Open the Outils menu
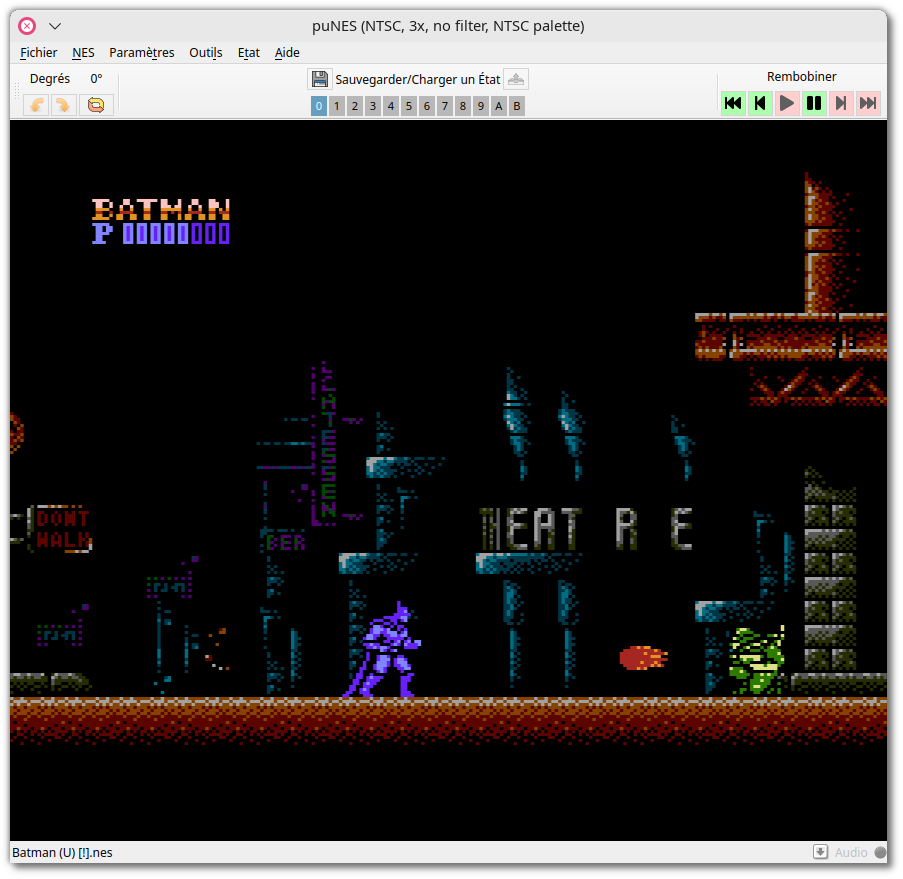The width and height of the screenshot is (903, 879). tap(206, 52)
